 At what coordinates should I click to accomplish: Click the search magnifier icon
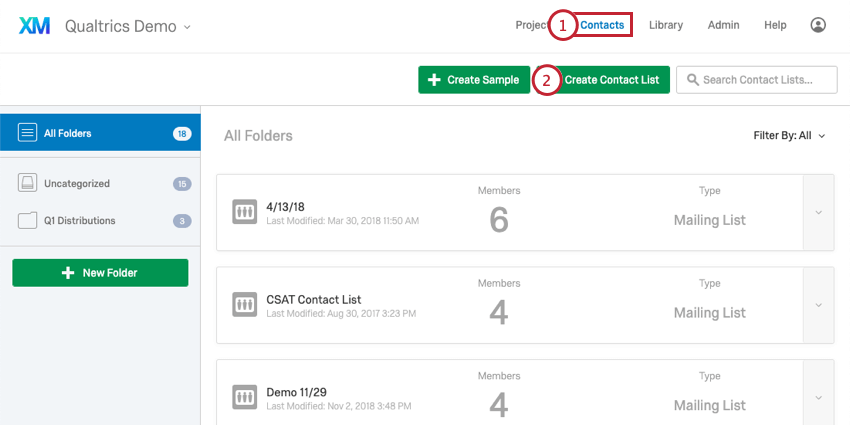tap(692, 80)
